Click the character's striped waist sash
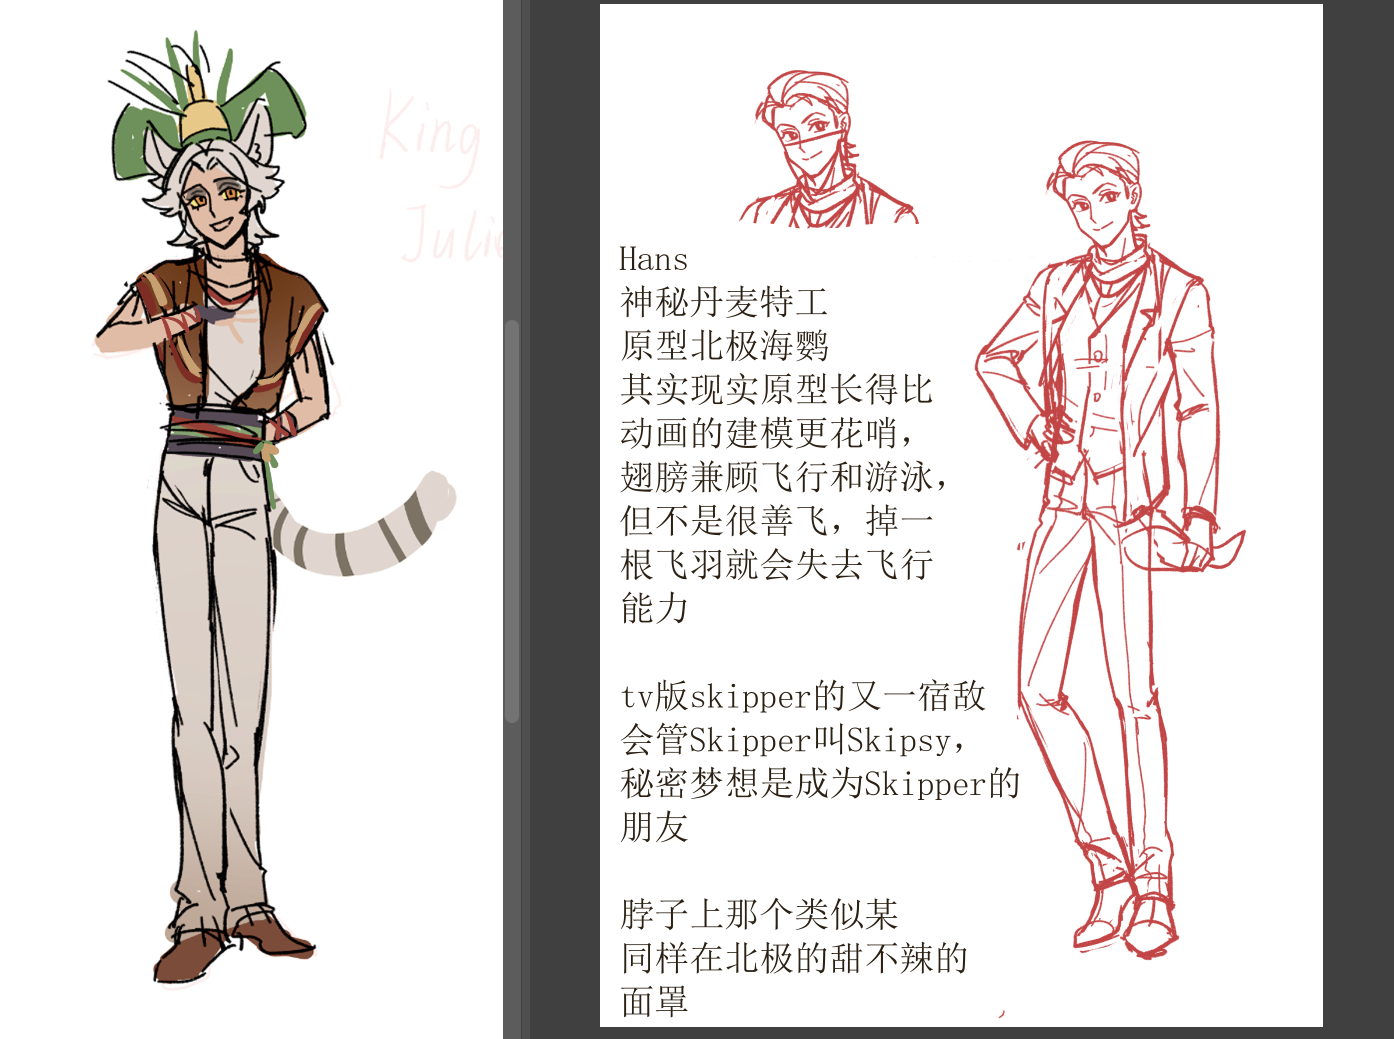 (215, 434)
